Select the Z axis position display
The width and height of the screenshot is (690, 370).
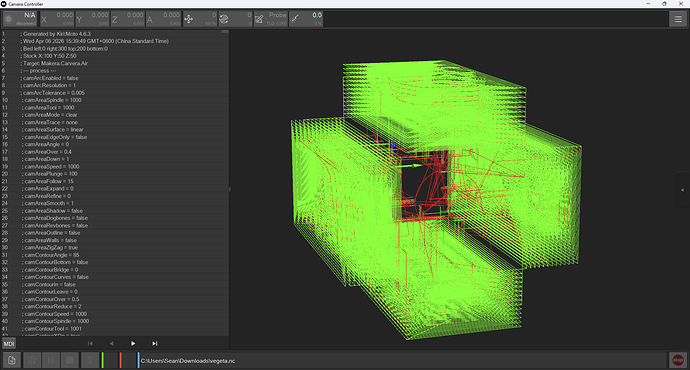(128, 19)
